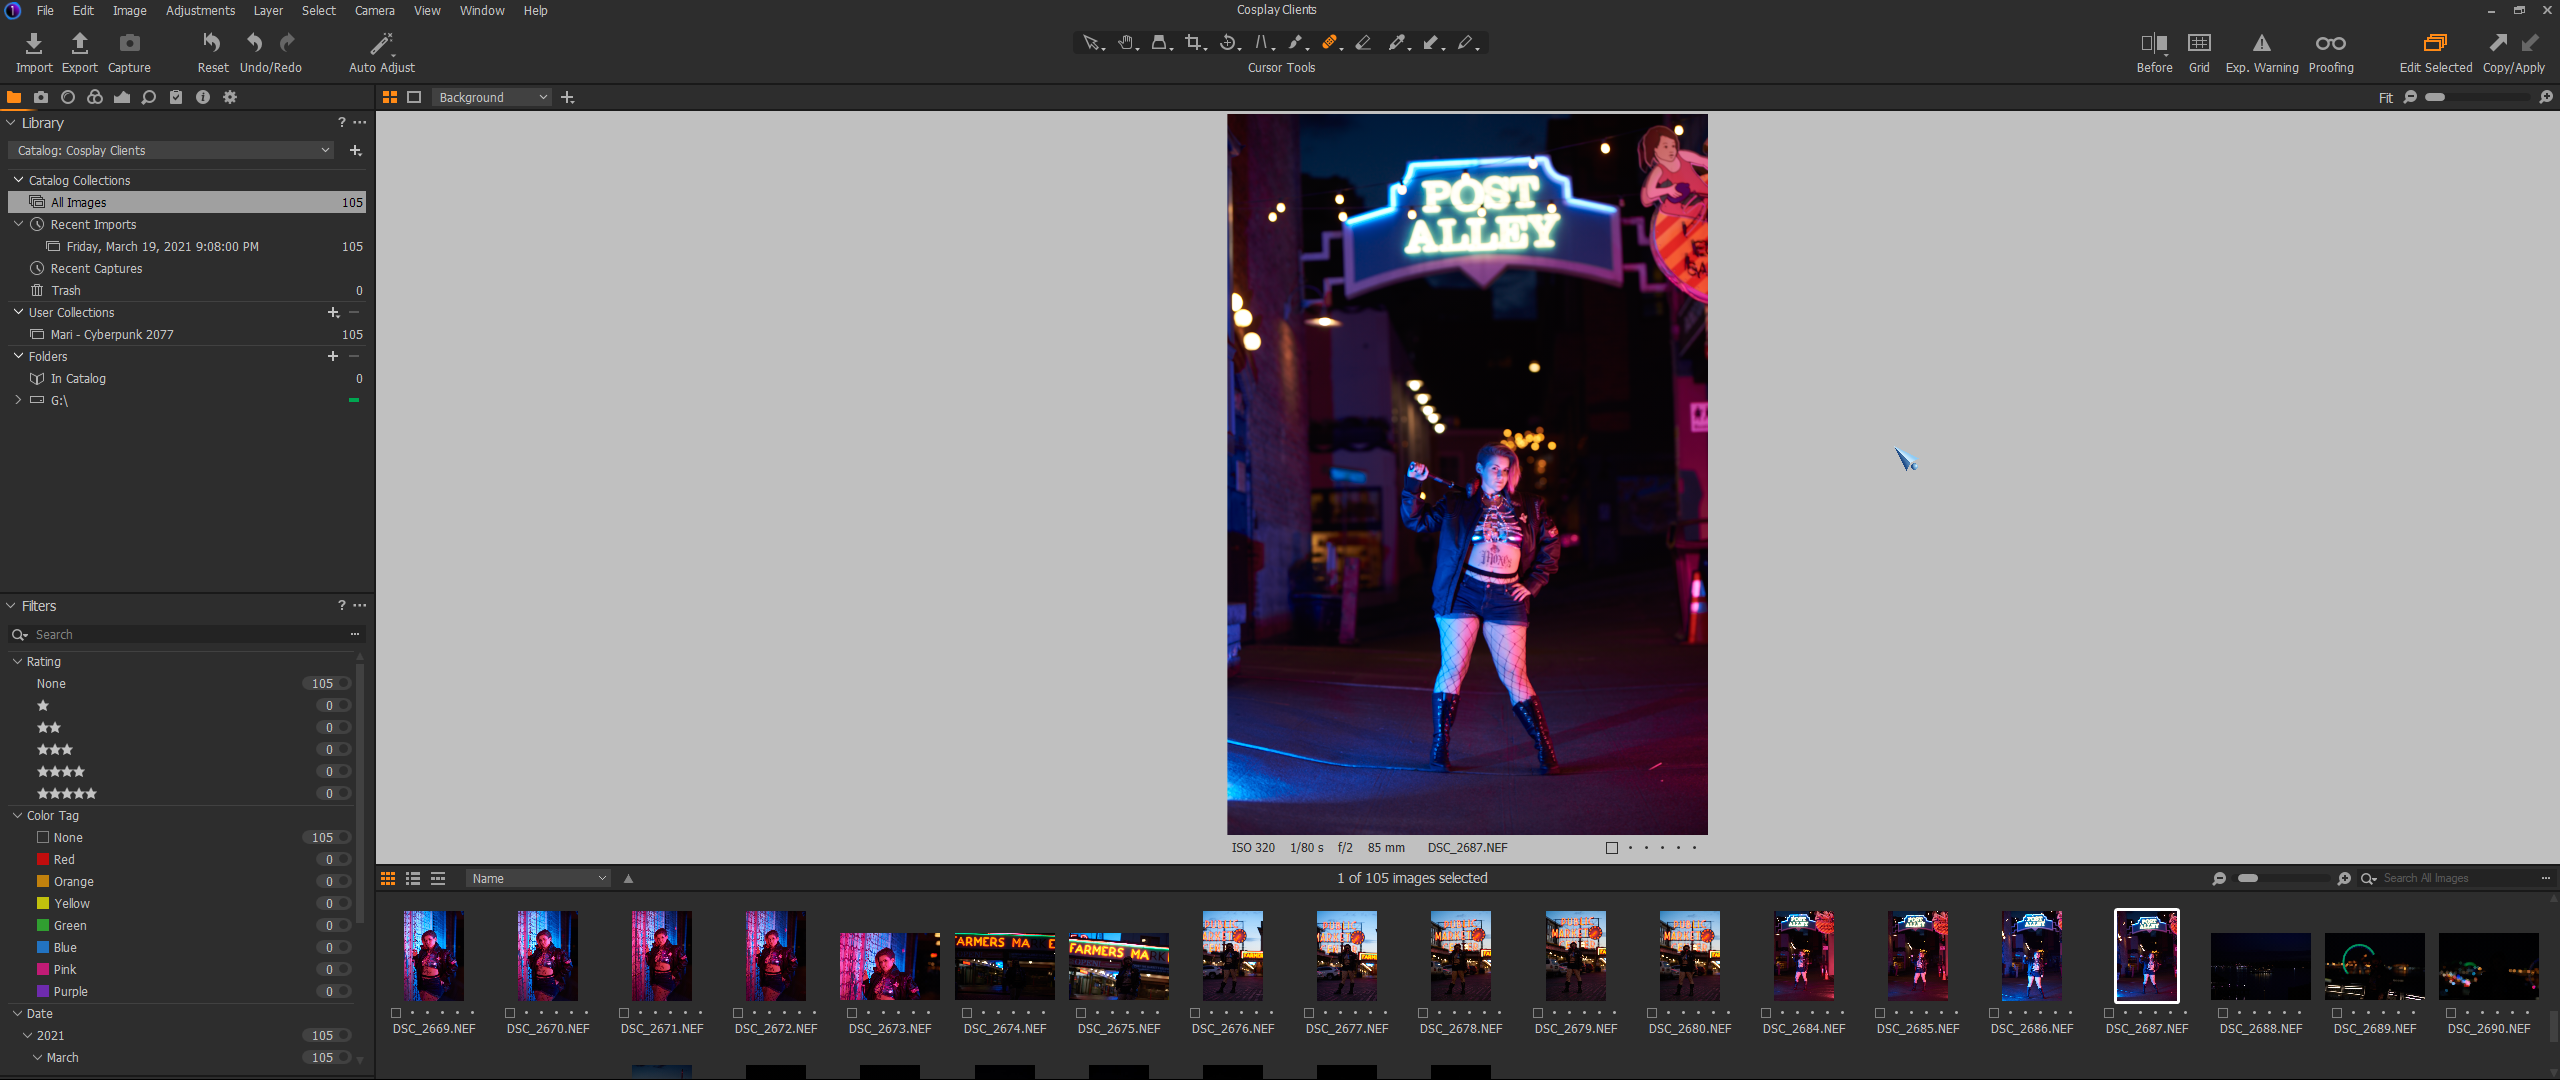Enable the Exposure Warning triangle icon
2560x1080 pixels.
(x=2261, y=43)
